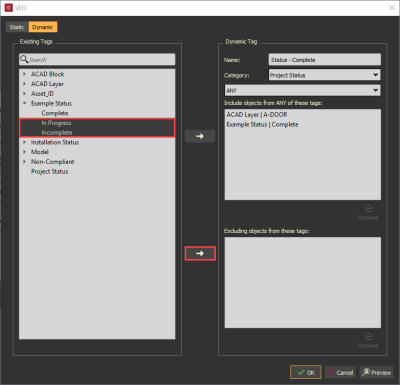Switch to the Static tab

(x=17, y=27)
